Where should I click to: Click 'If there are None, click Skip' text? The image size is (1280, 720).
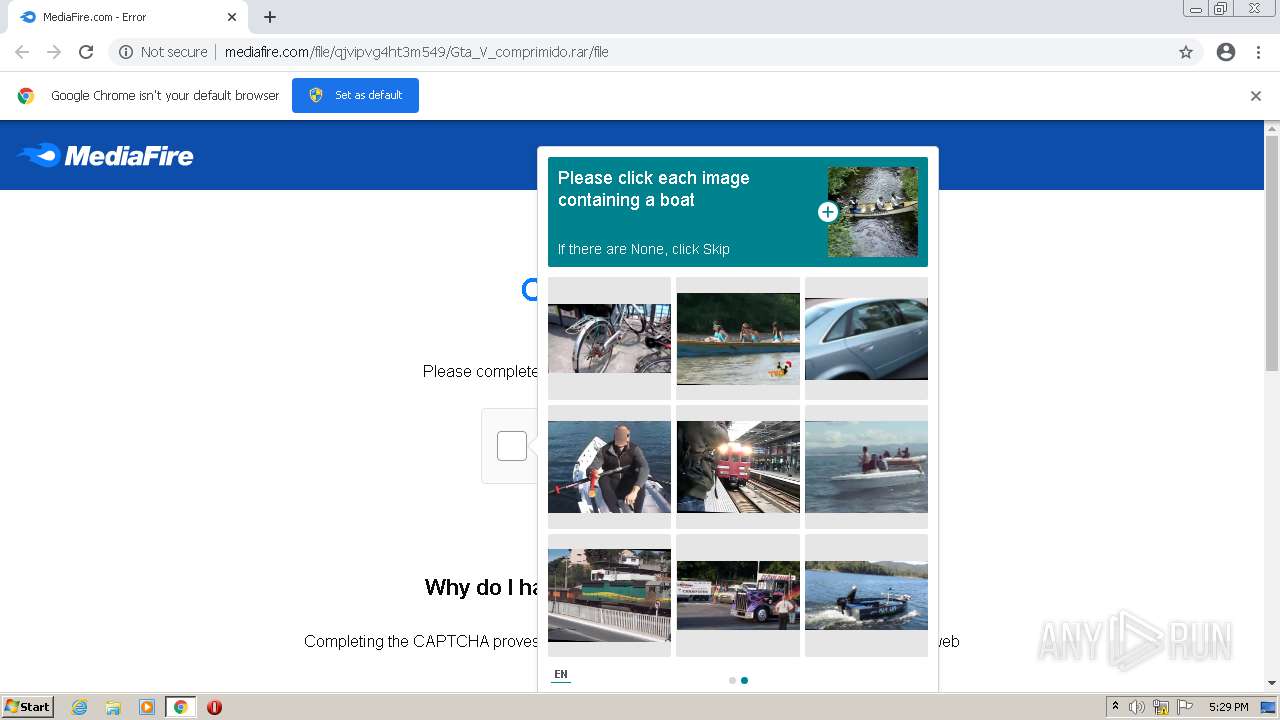pos(644,249)
